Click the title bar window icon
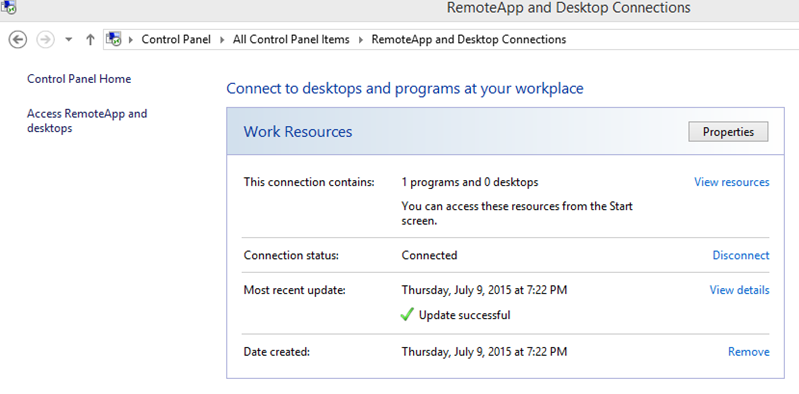Image resolution: width=799 pixels, height=394 pixels. click(9, 8)
